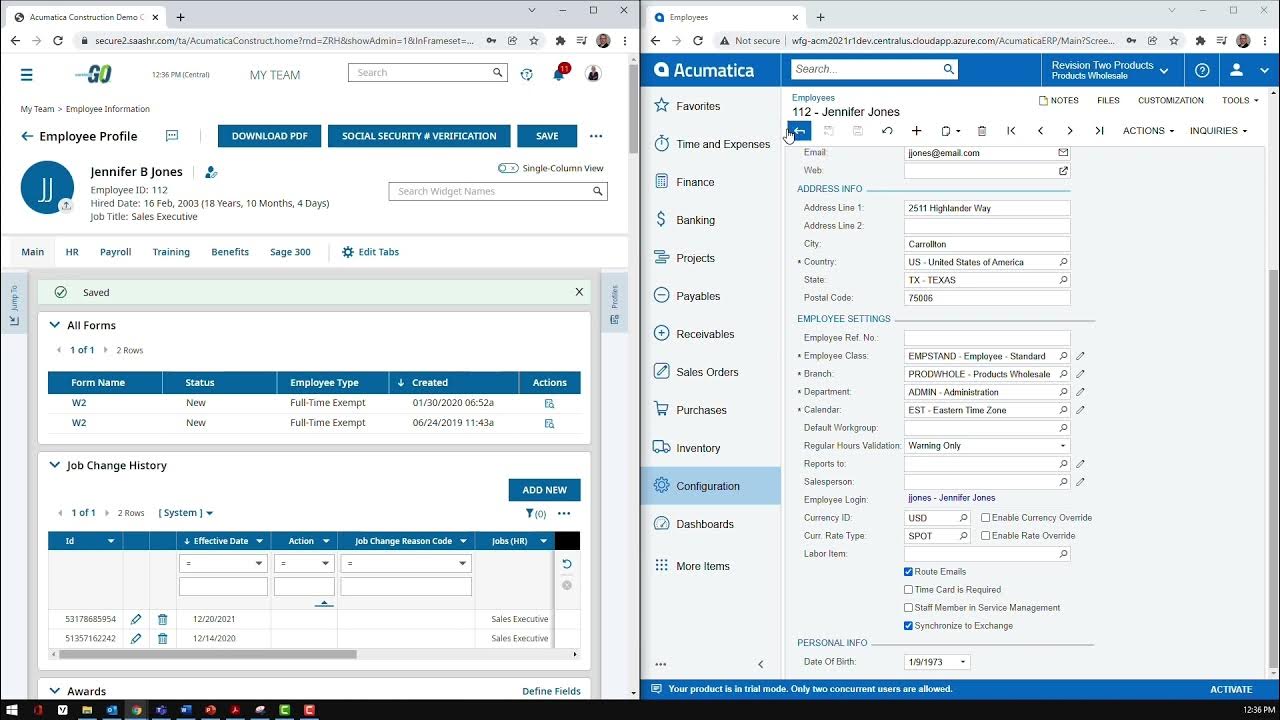
Task: Click Edit Tabs option
Action: (x=370, y=252)
